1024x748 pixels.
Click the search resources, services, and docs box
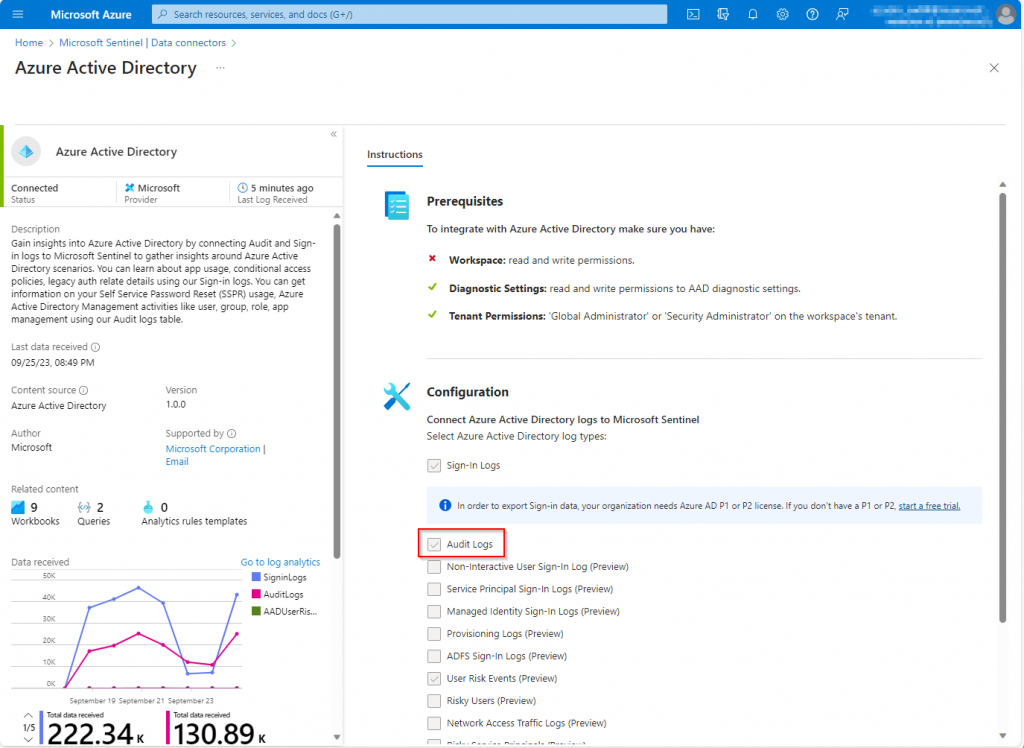410,14
